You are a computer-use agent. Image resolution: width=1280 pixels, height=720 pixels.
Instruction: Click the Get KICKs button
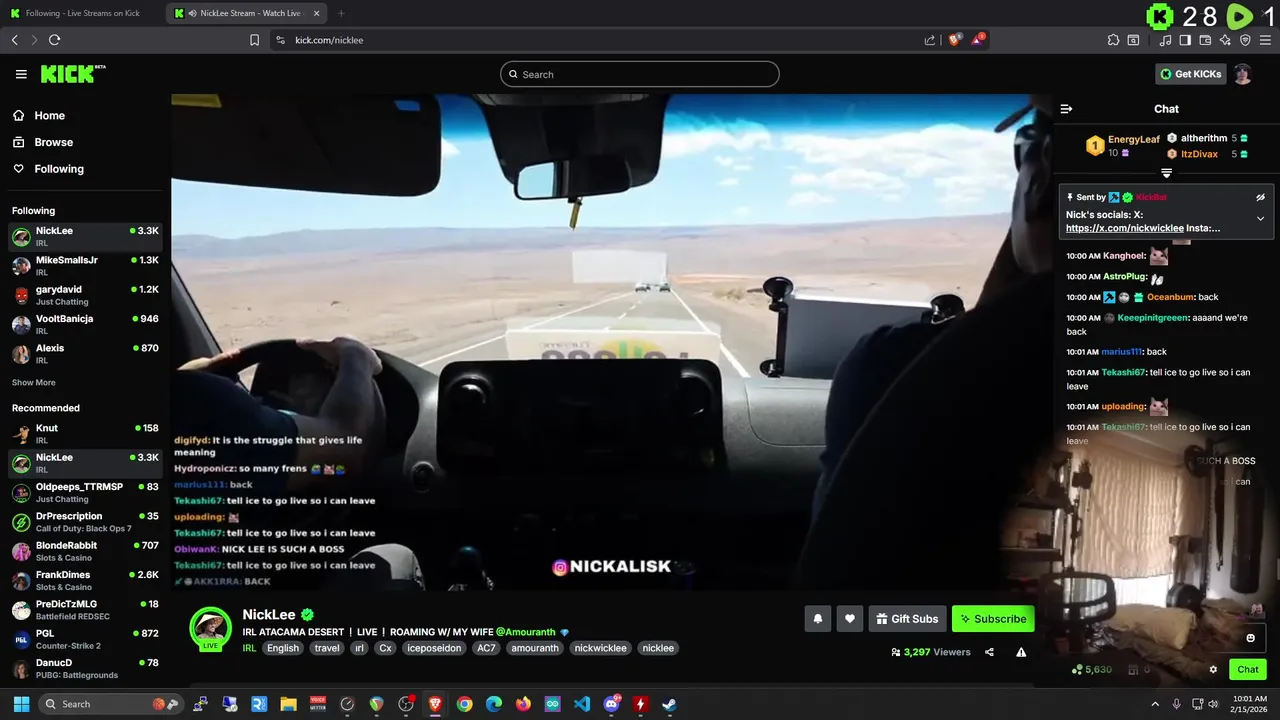tap(1190, 74)
